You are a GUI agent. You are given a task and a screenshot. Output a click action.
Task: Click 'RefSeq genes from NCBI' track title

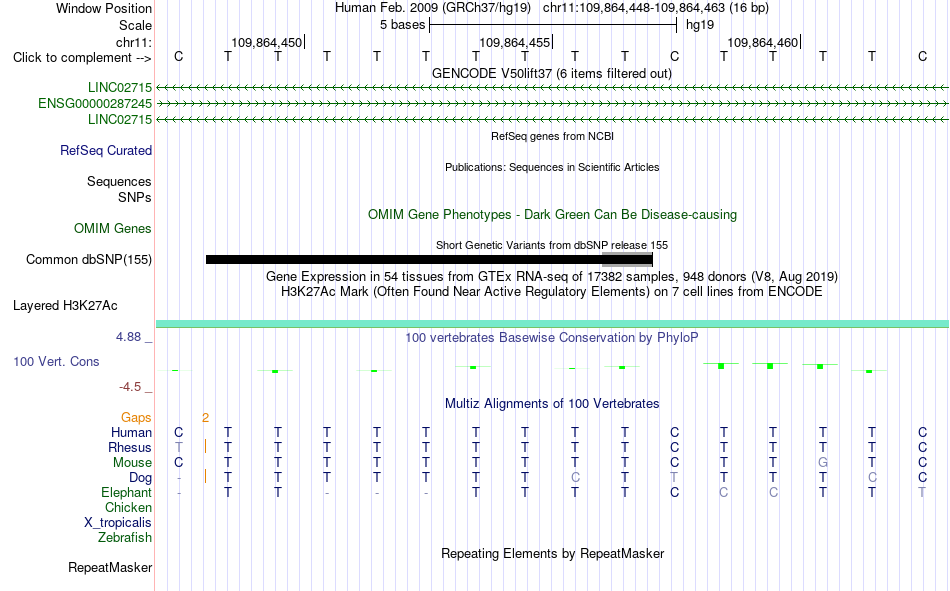tap(553, 136)
